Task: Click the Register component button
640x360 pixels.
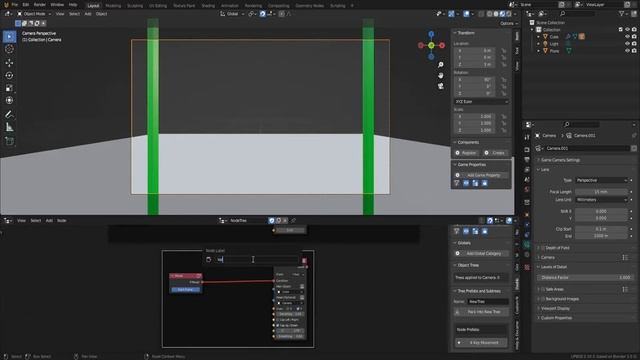Action: click(466, 153)
